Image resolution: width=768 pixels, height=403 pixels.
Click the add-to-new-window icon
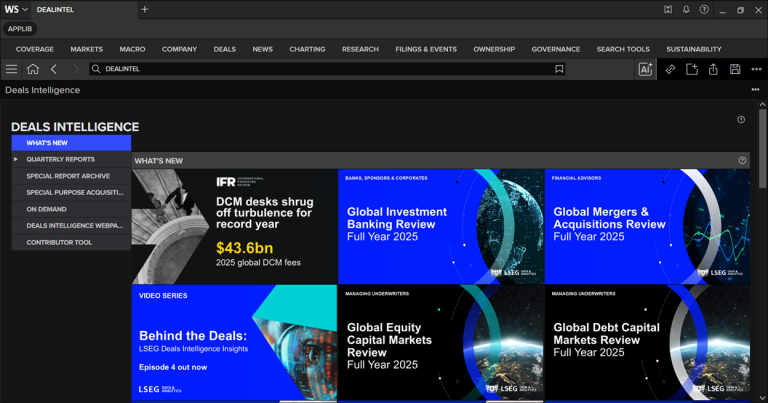692,69
